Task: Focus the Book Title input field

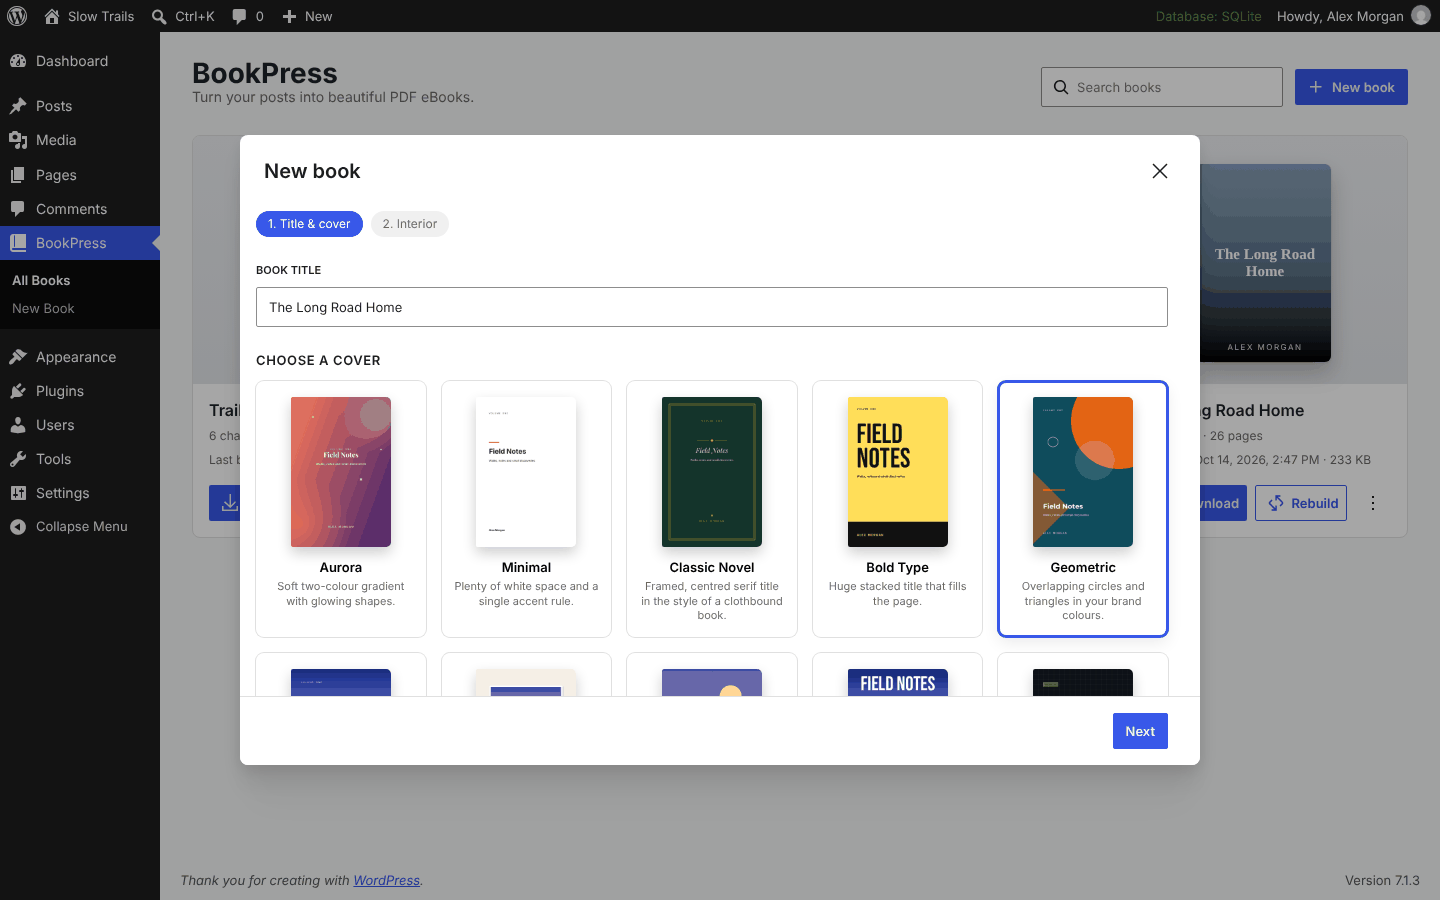Action: click(712, 307)
